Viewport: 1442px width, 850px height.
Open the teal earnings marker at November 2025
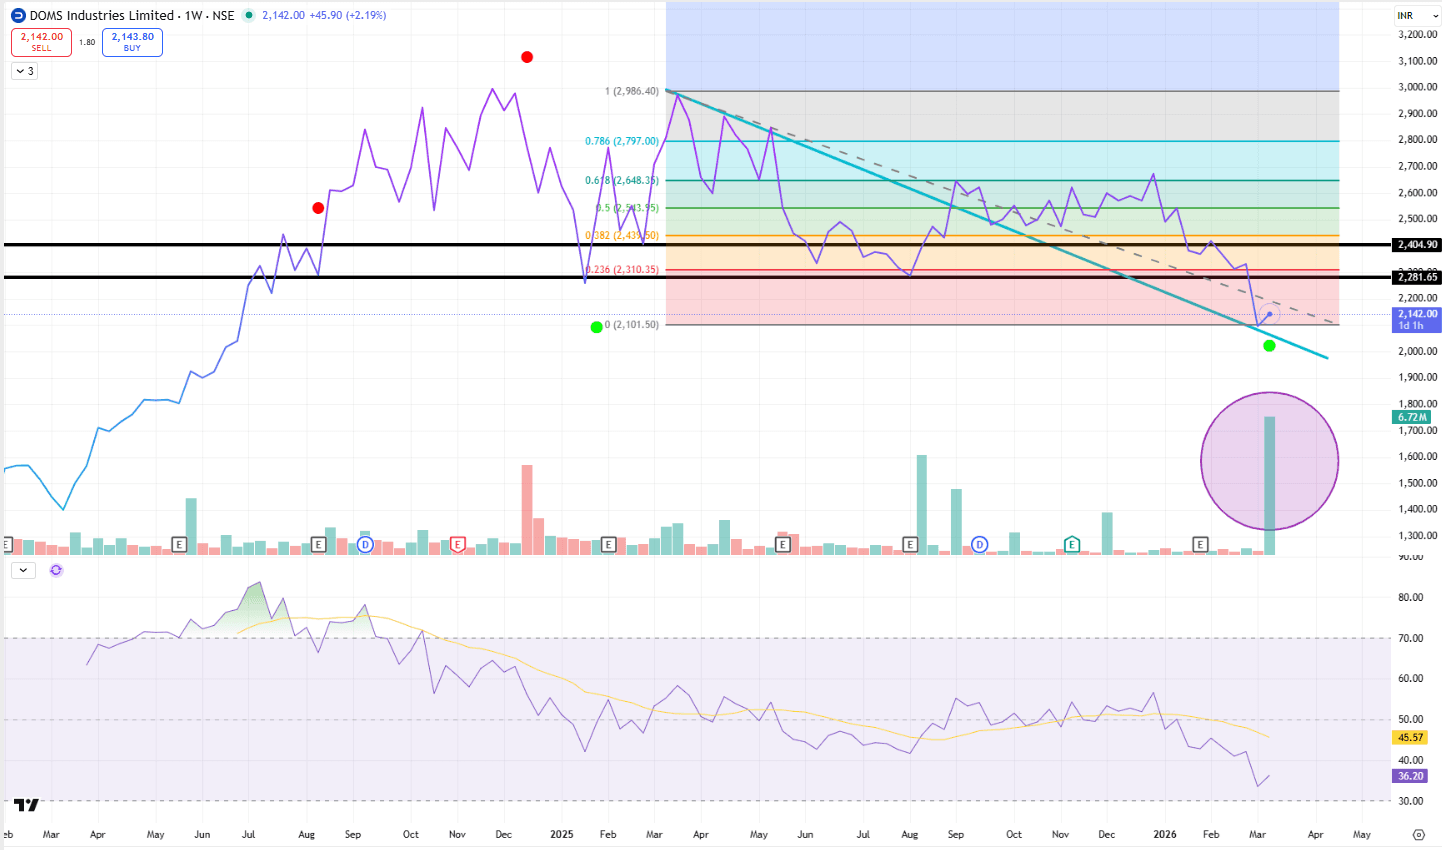tap(1072, 544)
